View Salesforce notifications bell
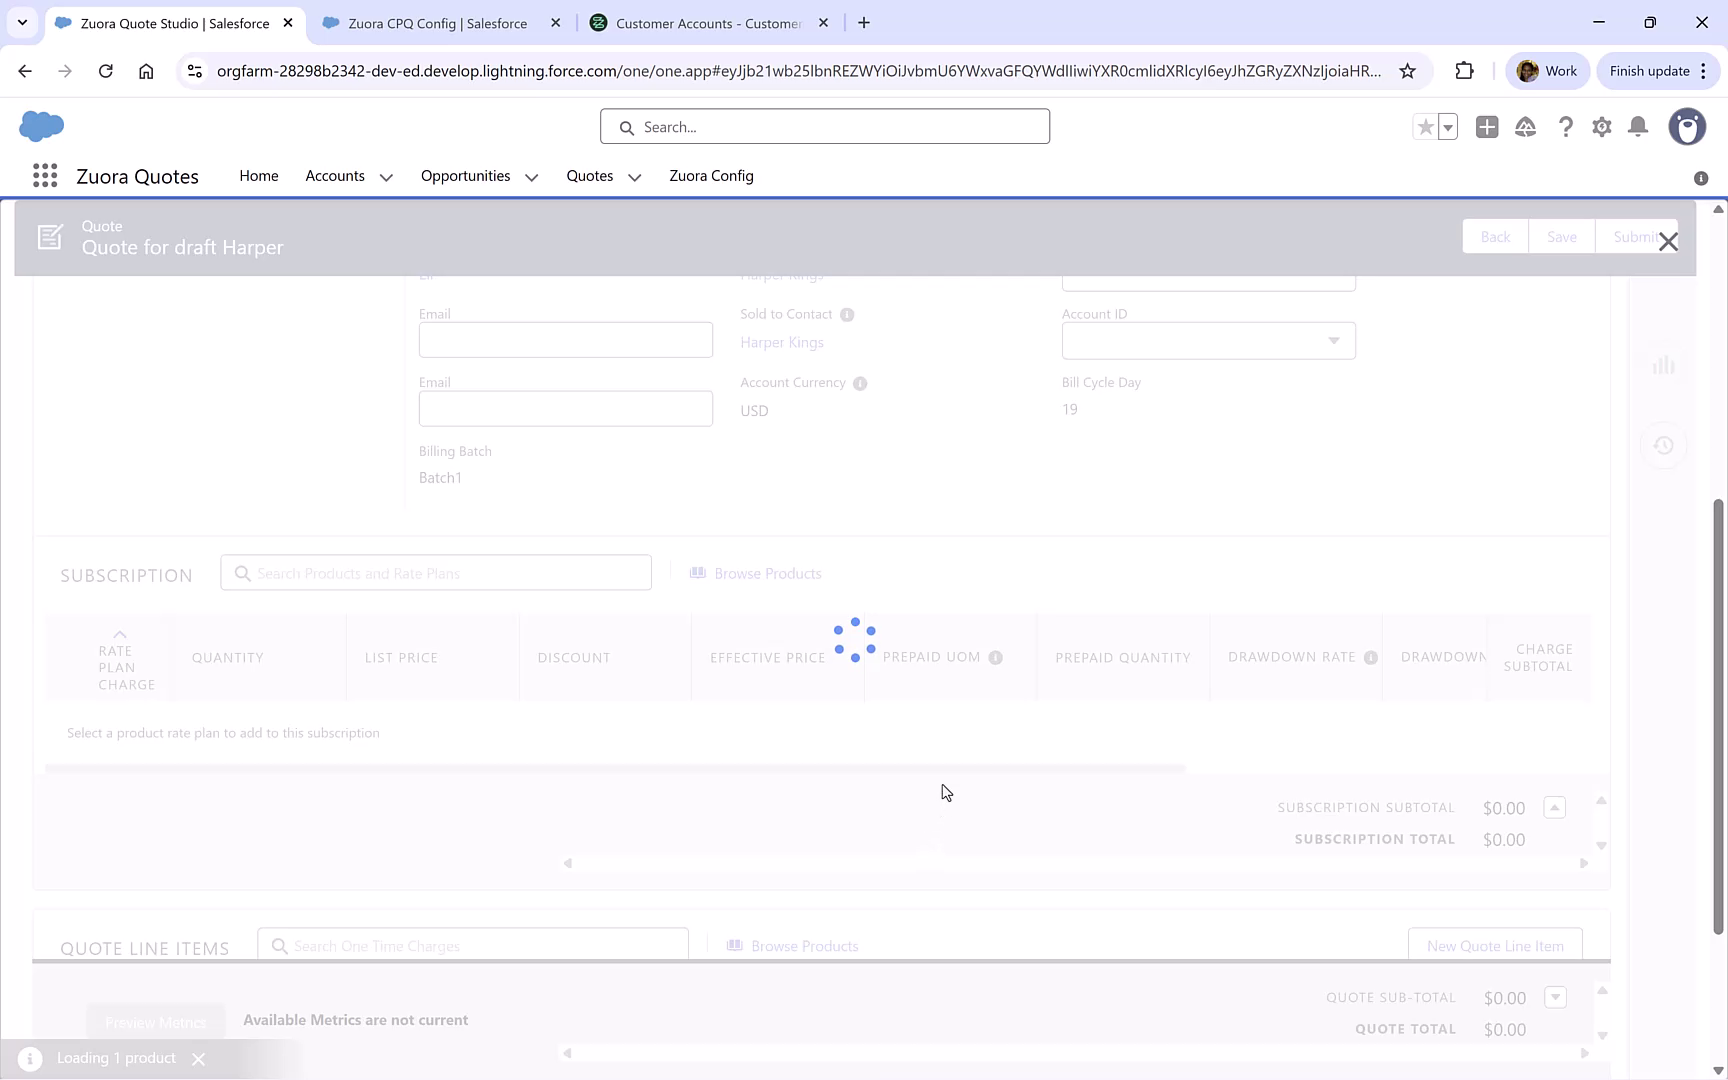The image size is (1728, 1080). pyautogui.click(x=1638, y=127)
